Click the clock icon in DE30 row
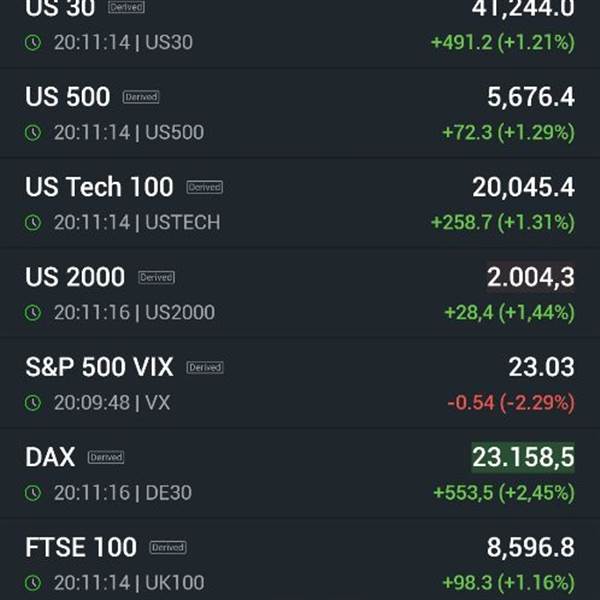Screen dimensions: 600x600 pos(33,493)
